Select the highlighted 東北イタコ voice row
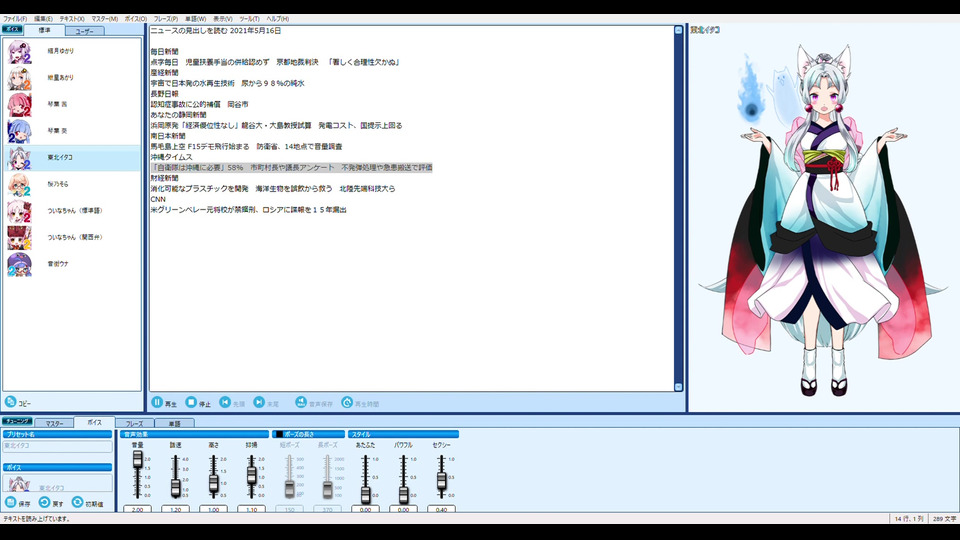 click(72, 158)
